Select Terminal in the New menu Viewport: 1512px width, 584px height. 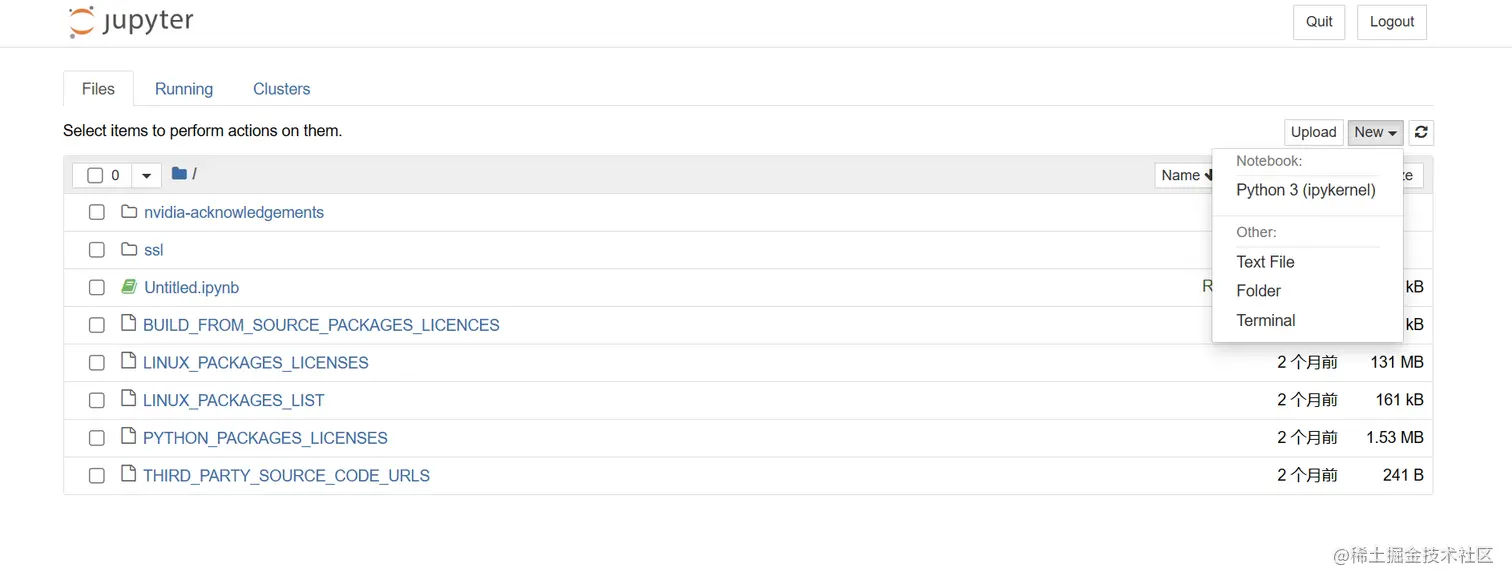point(1266,320)
